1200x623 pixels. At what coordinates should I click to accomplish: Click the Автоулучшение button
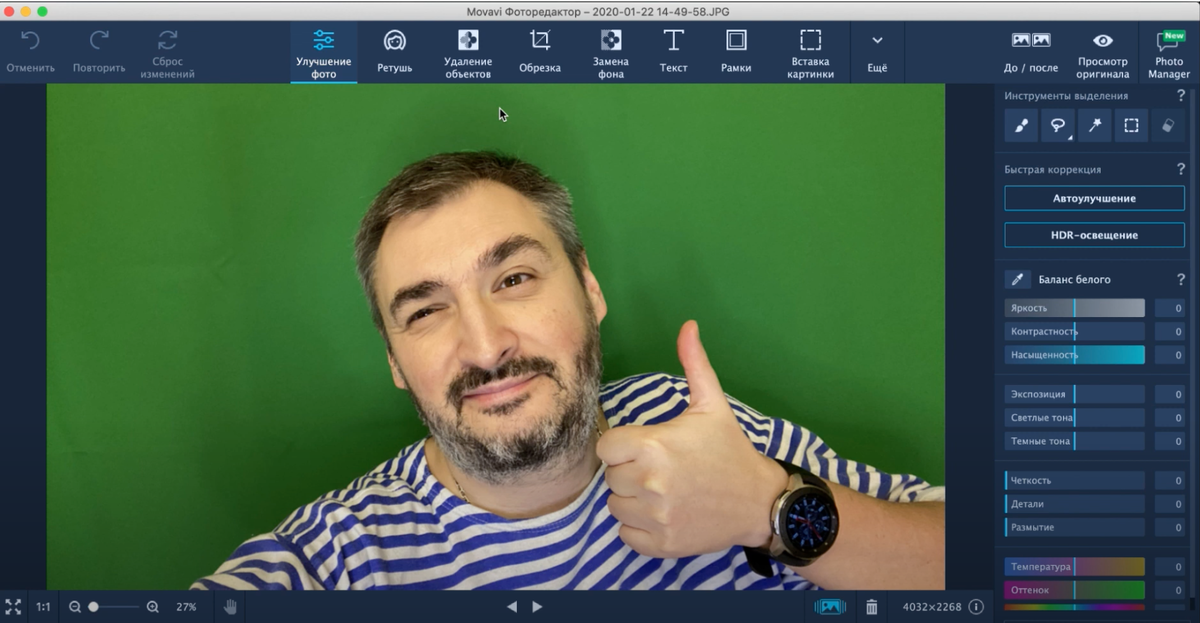(1094, 198)
